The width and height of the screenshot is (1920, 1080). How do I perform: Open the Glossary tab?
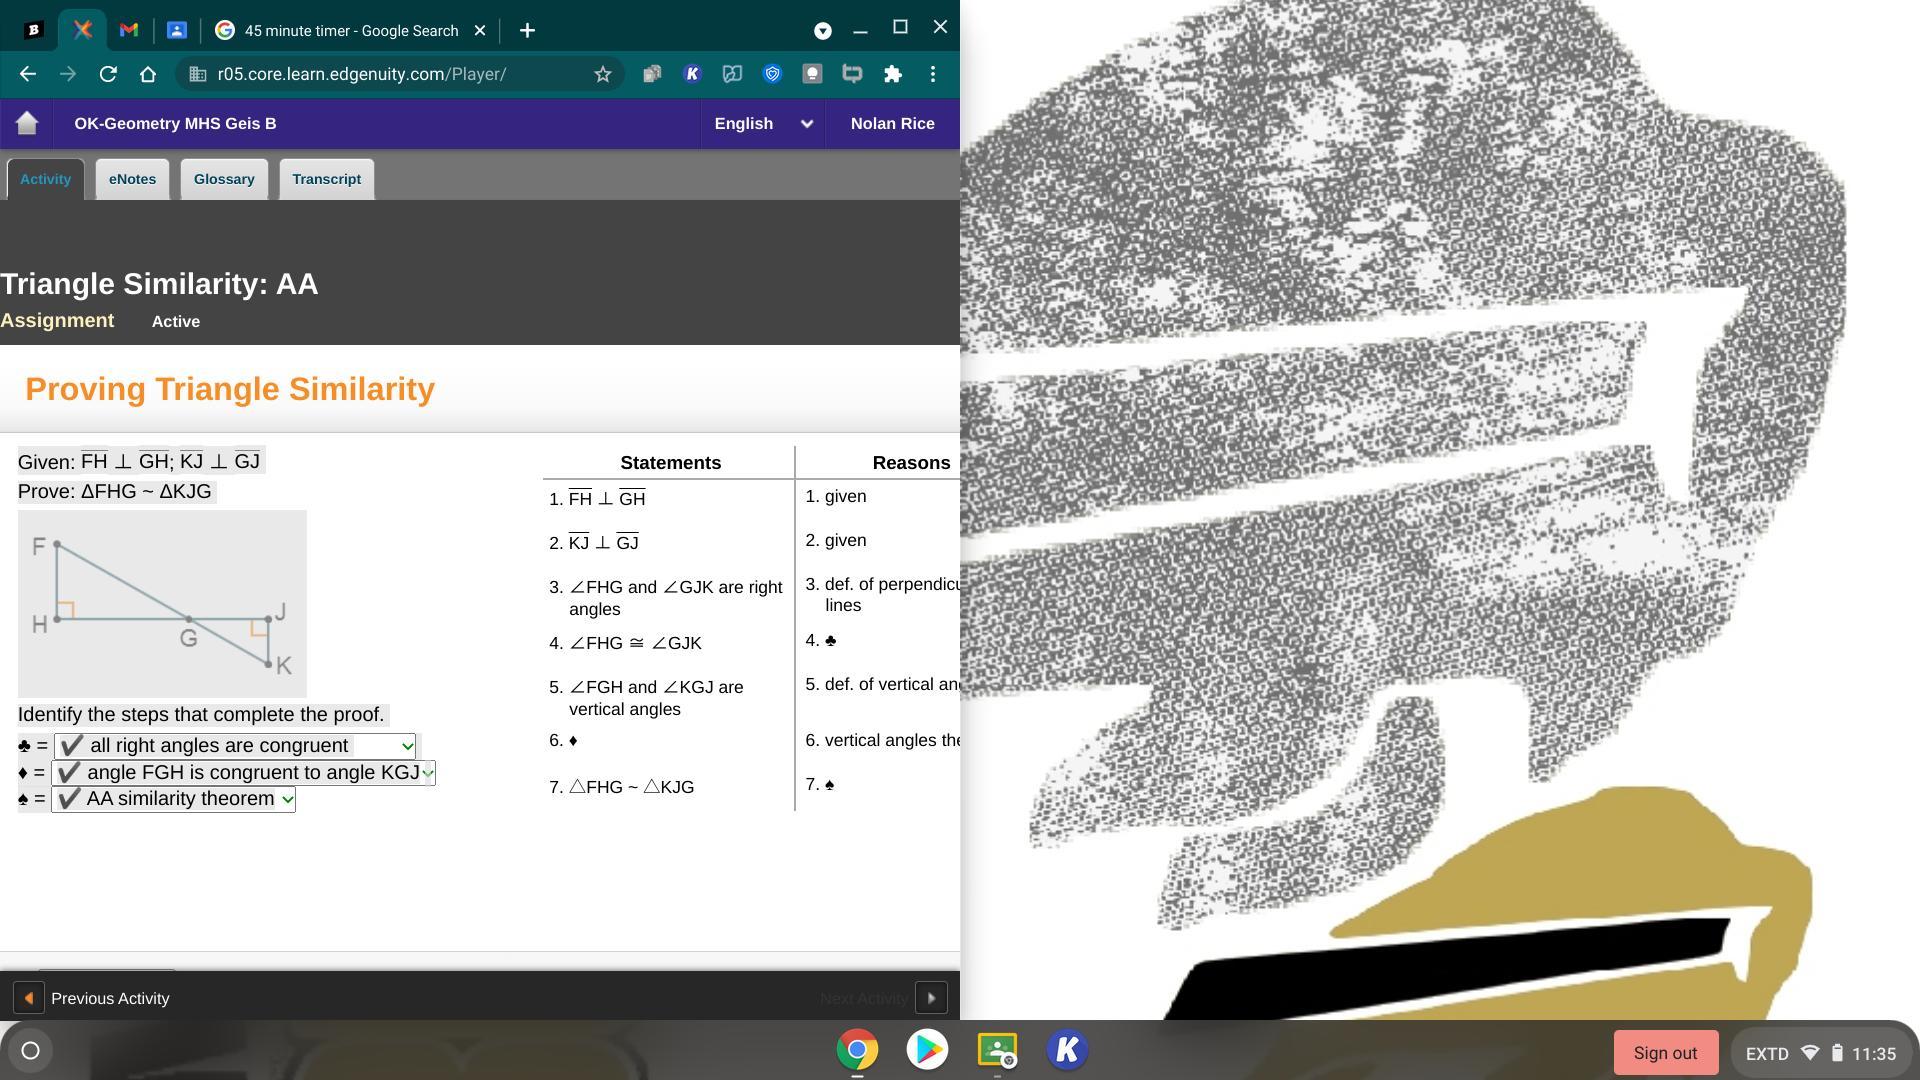click(224, 179)
